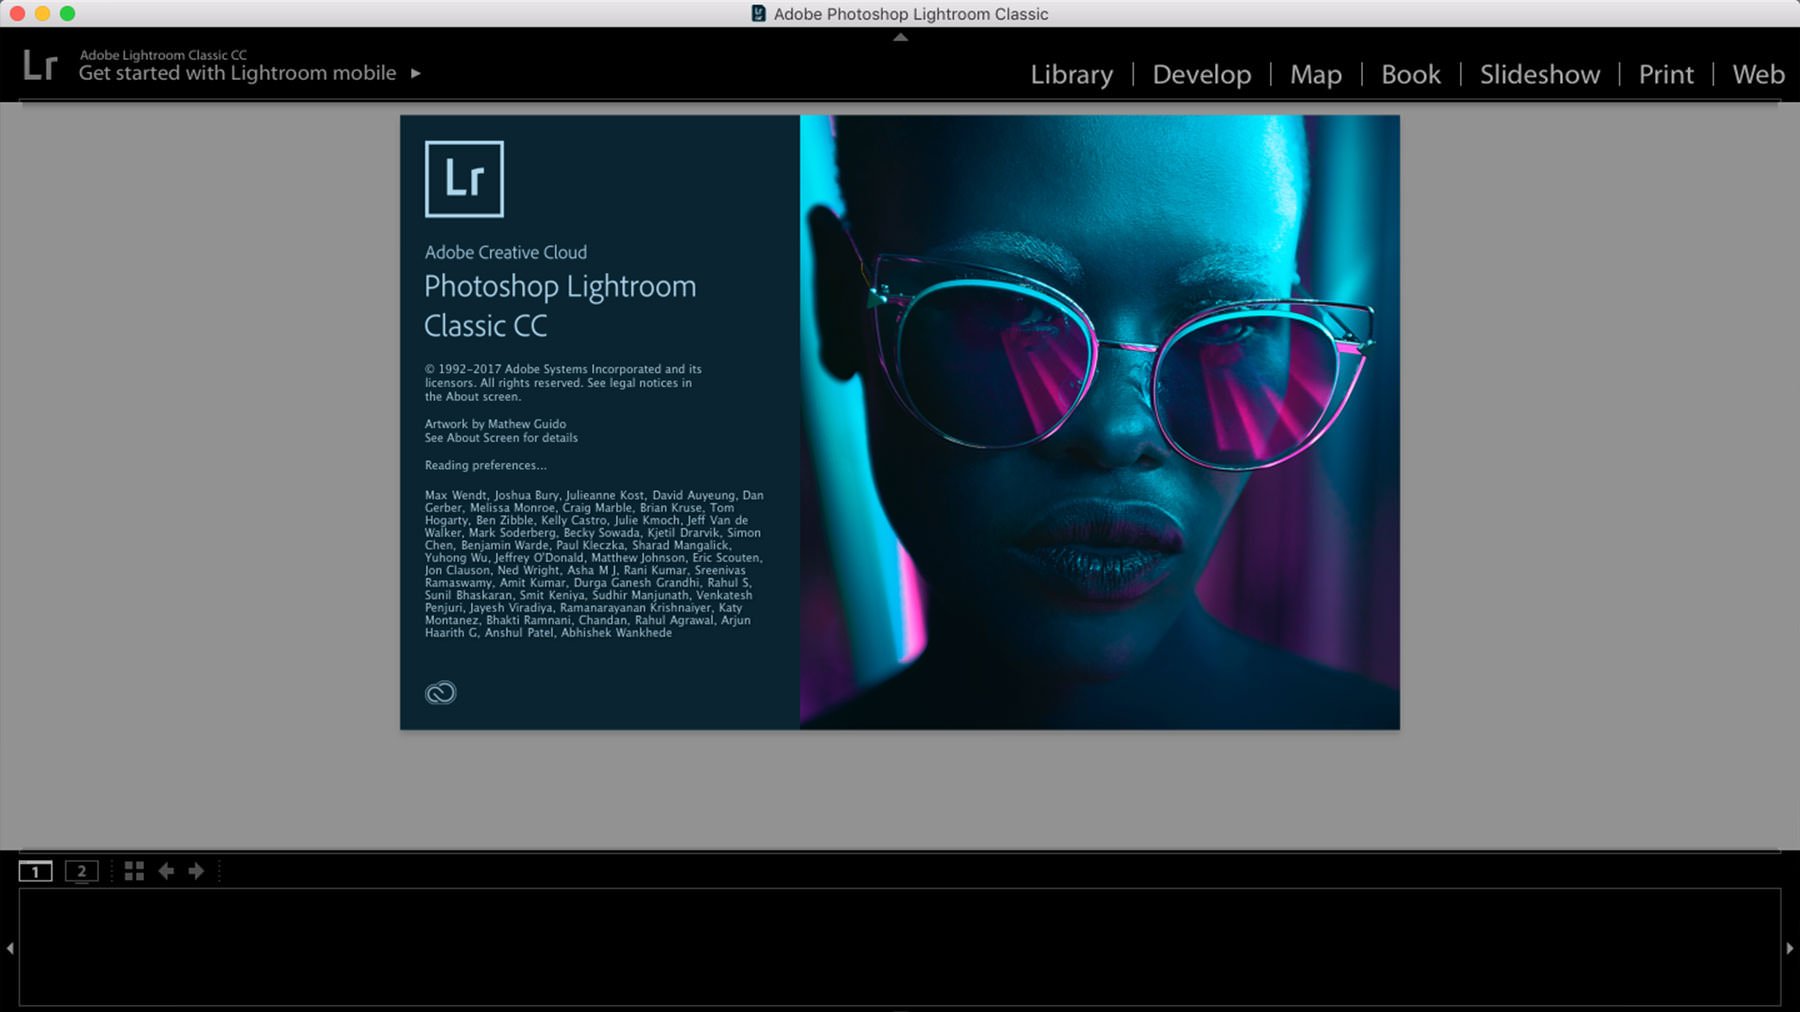Open the Library module
Viewport: 1800px width, 1012px height.
point(1071,75)
